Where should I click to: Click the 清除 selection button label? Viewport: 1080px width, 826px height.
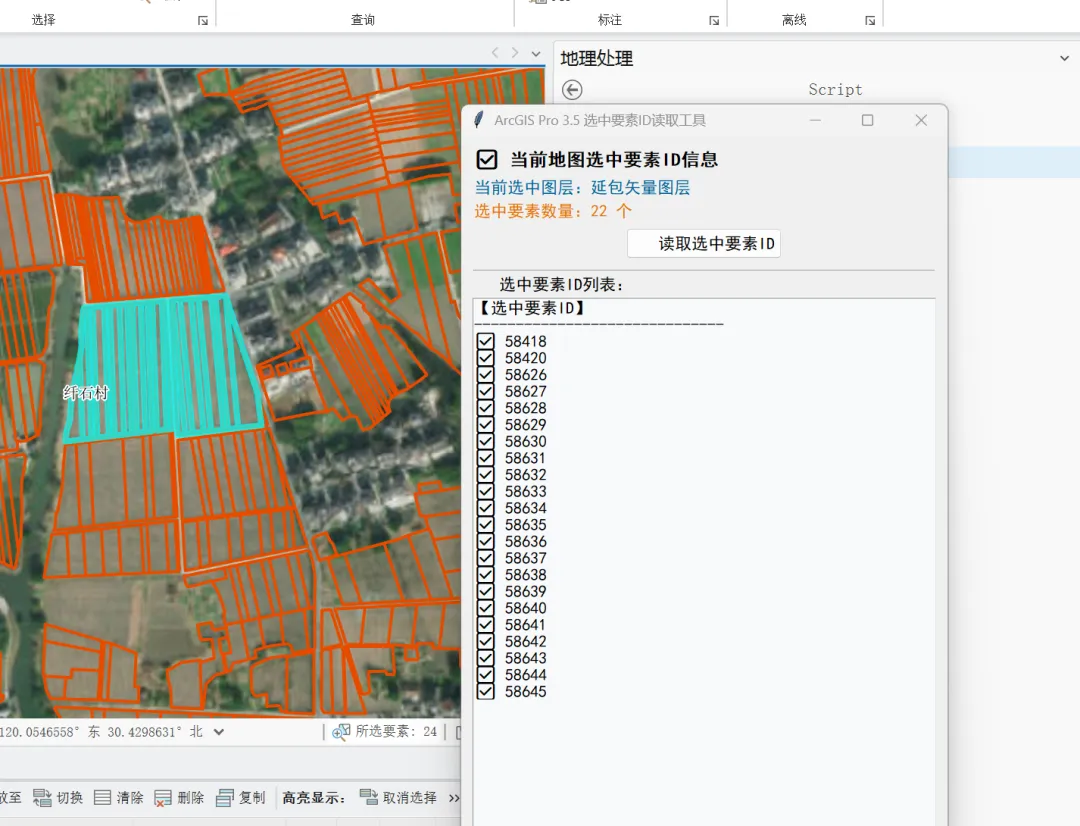click(x=130, y=798)
